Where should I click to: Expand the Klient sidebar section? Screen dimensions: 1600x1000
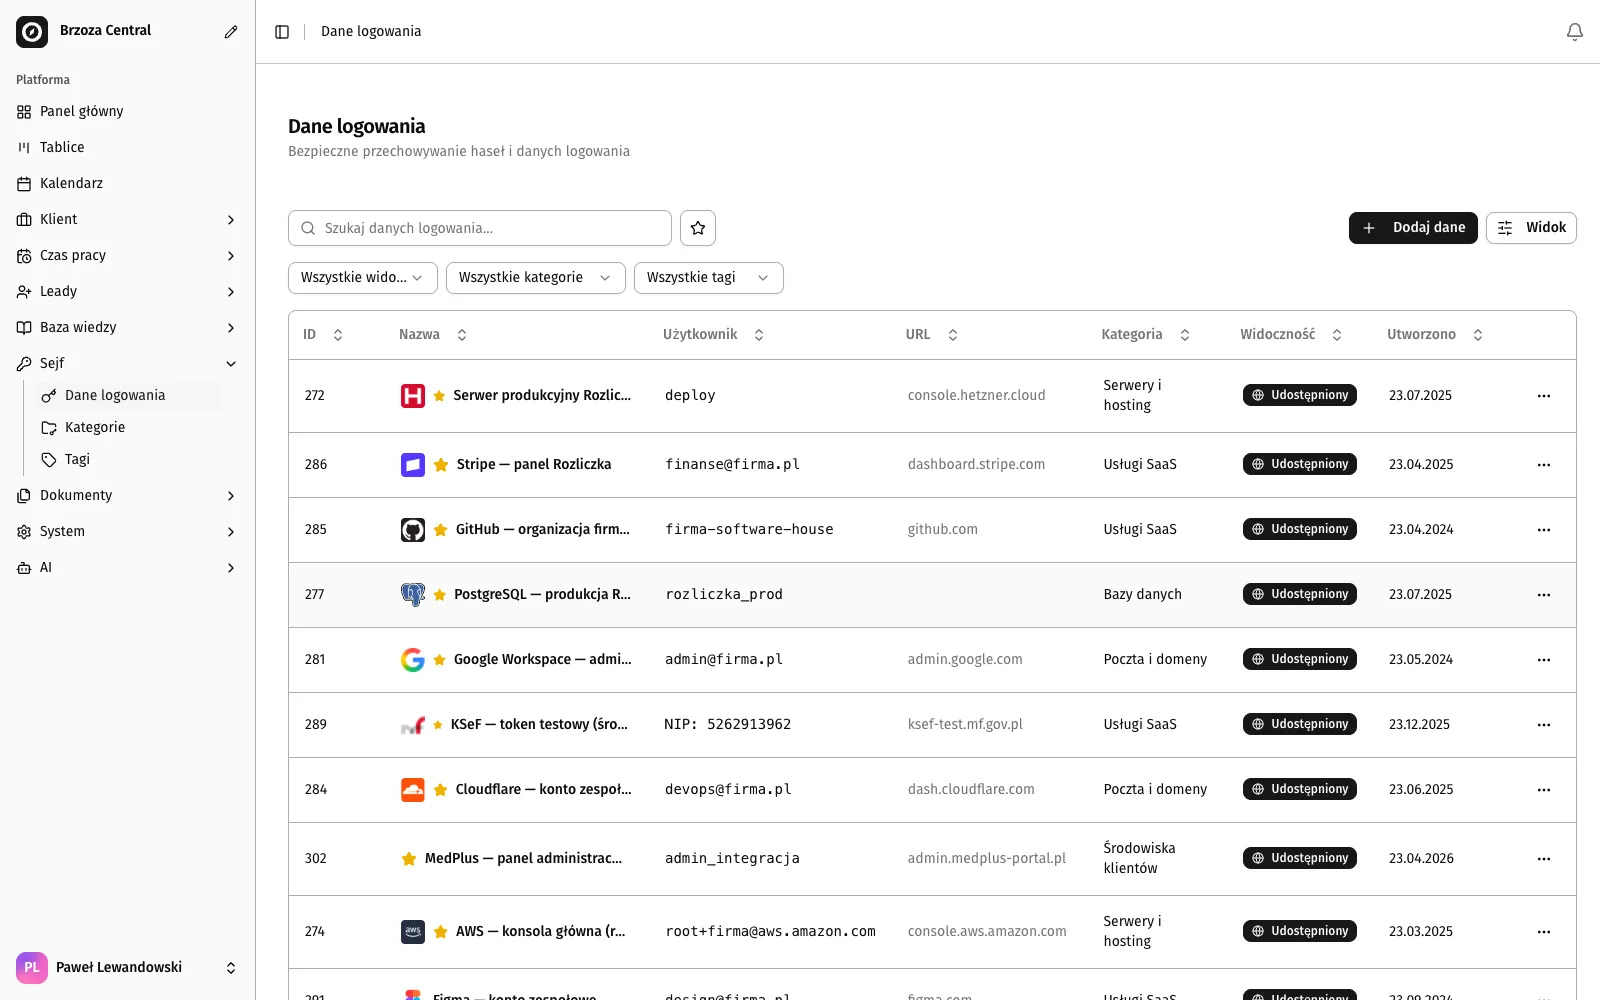[127, 220]
